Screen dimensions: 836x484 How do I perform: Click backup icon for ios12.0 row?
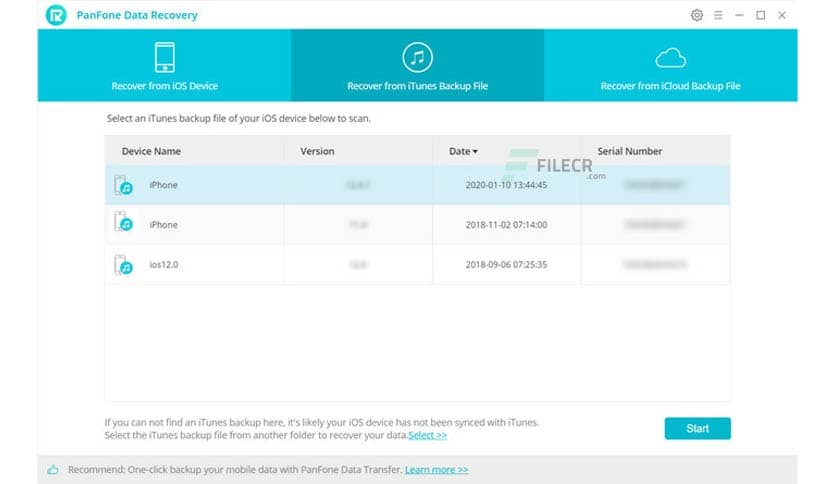click(123, 264)
